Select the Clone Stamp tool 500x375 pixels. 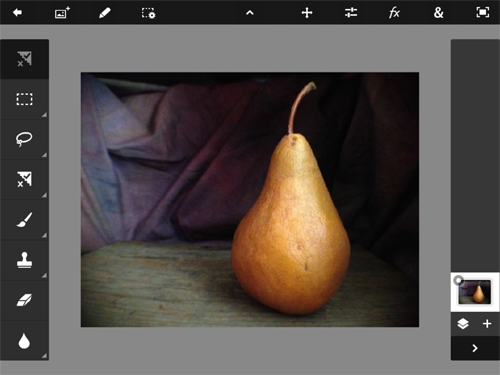(25, 260)
